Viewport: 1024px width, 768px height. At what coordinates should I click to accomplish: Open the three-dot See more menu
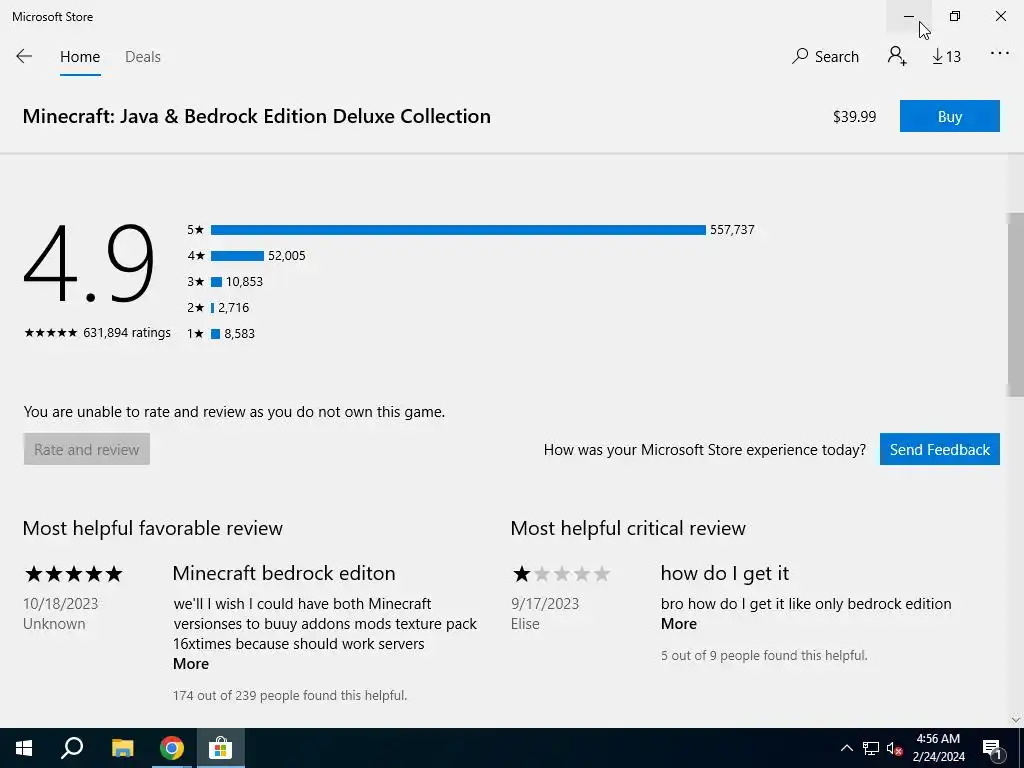(999, 54)
